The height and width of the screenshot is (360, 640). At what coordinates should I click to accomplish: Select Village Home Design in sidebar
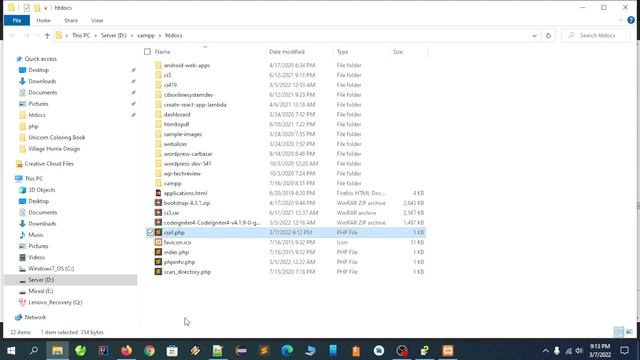point(54,149)
